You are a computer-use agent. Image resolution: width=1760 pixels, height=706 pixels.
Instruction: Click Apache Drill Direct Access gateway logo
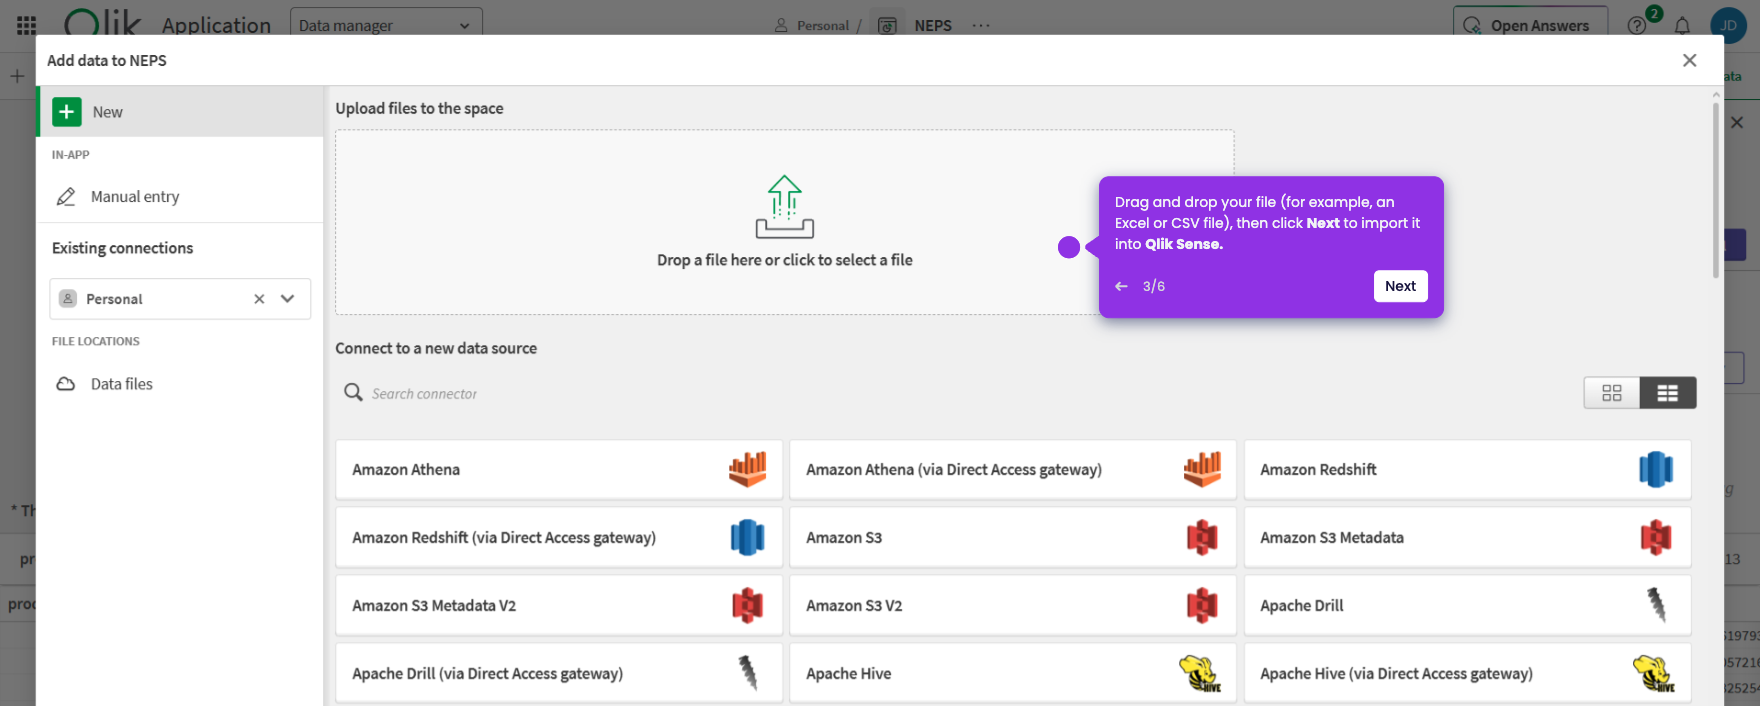pos(748,673)
